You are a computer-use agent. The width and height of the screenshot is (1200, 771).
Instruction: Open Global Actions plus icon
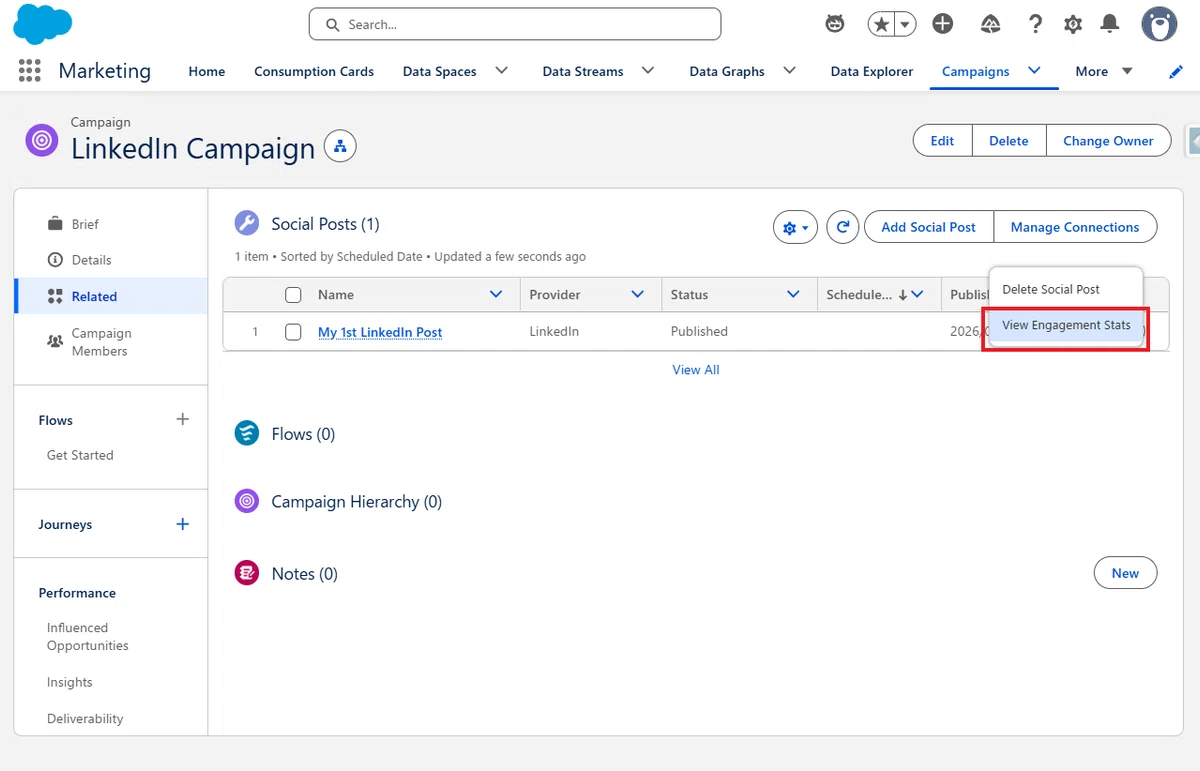942,24
